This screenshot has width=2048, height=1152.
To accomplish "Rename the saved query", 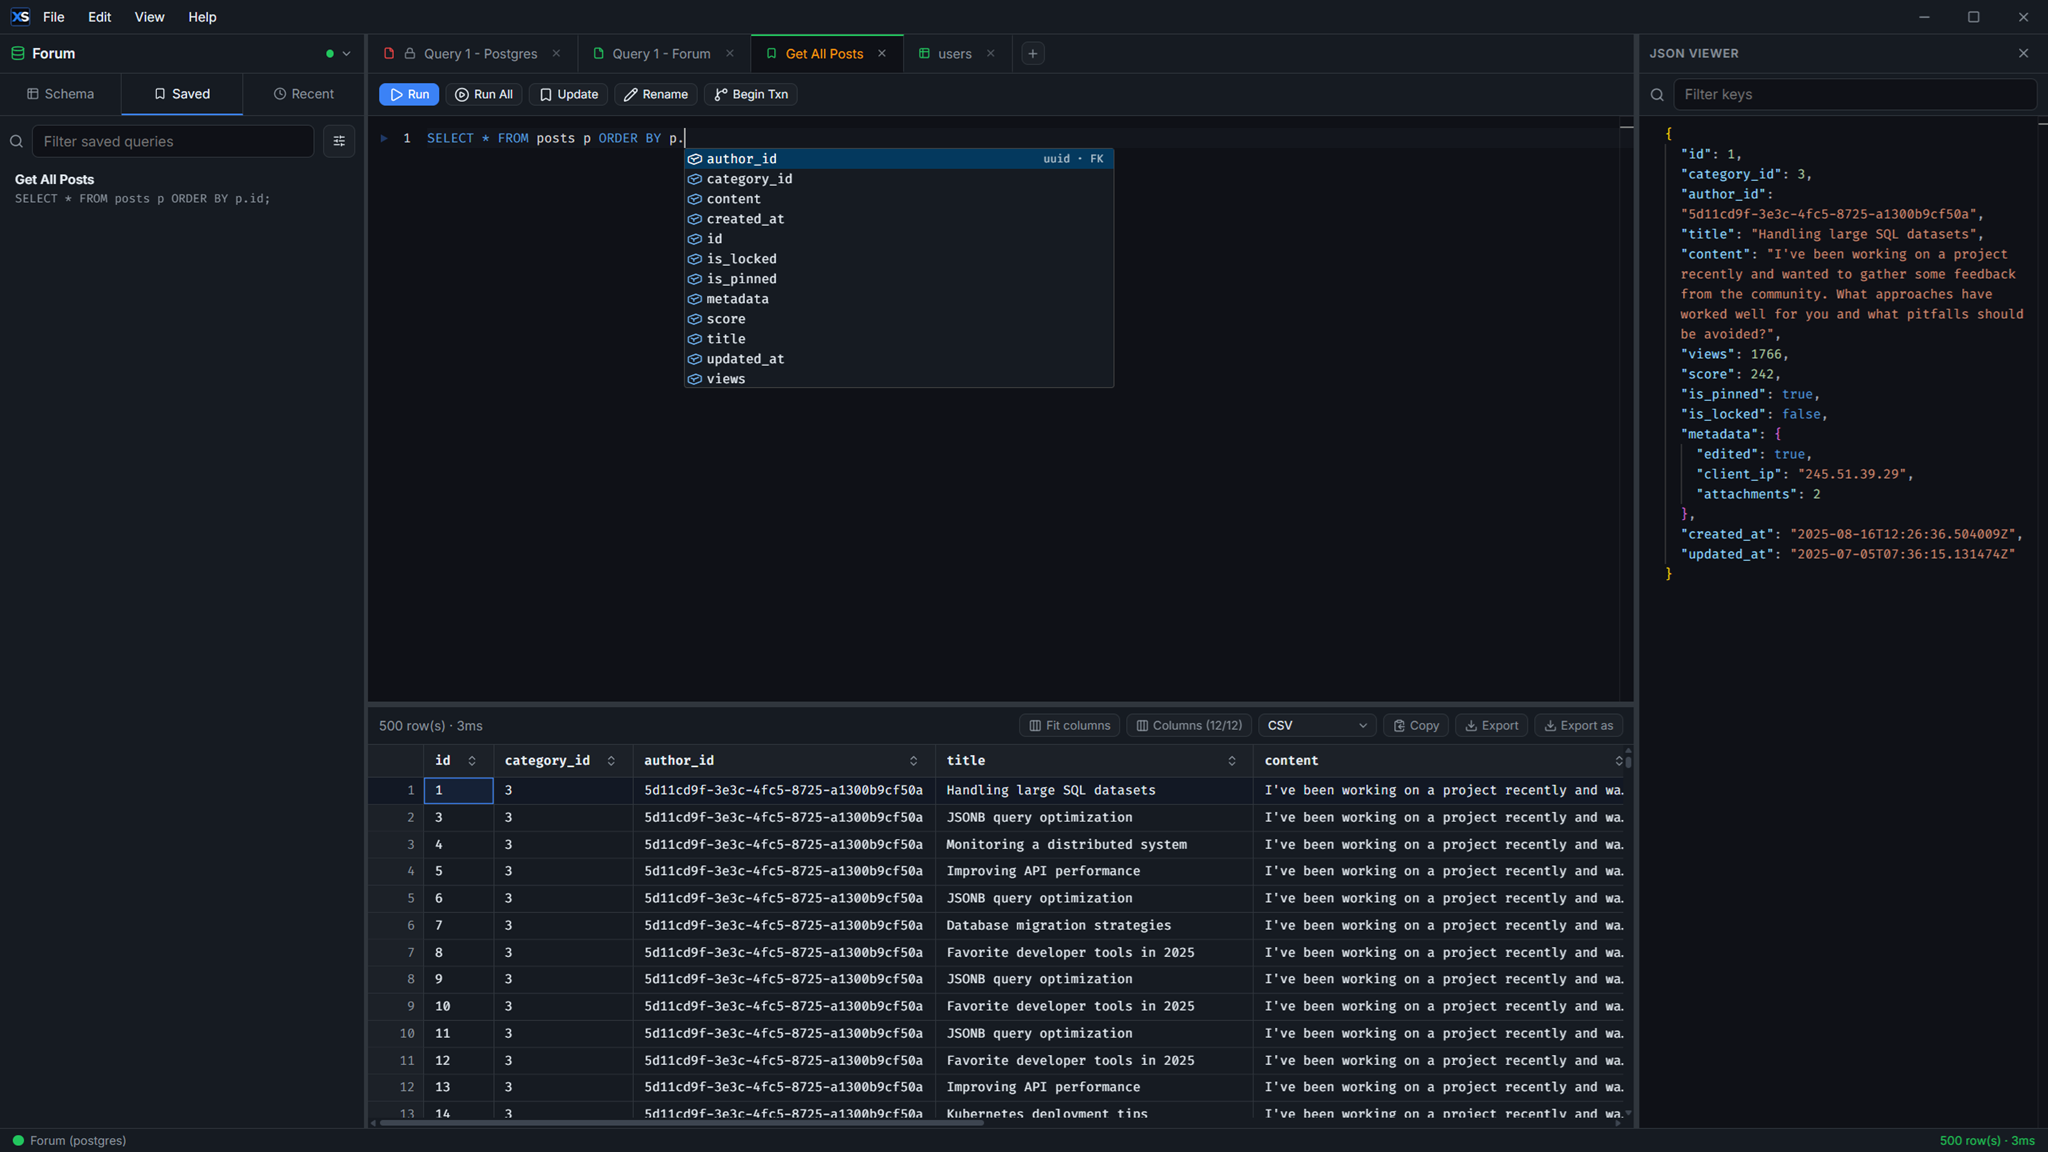I will tap(656, 95).
